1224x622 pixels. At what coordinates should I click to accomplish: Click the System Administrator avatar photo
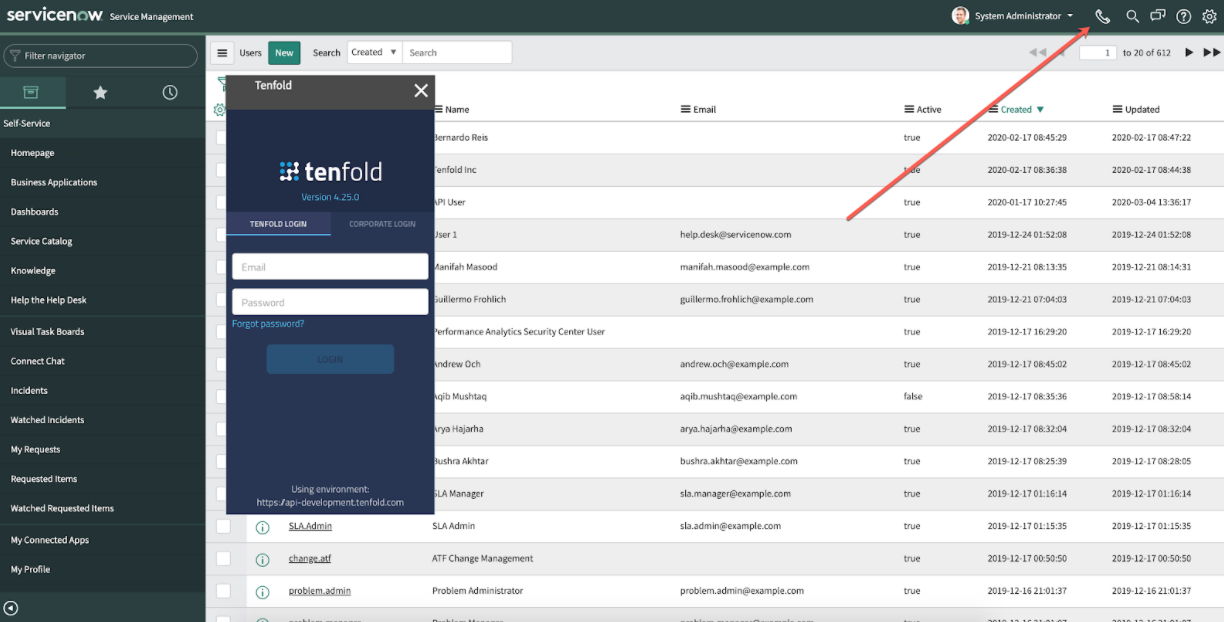[960, 16]
